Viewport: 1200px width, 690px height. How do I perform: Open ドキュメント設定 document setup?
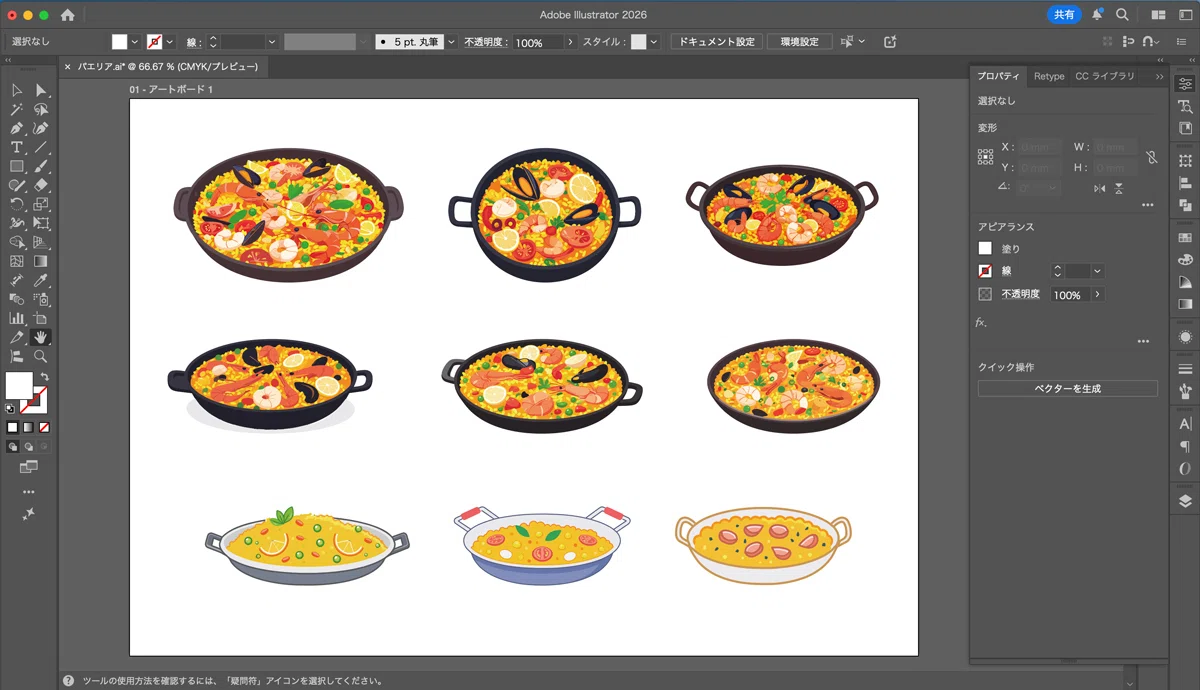point(716,42)
